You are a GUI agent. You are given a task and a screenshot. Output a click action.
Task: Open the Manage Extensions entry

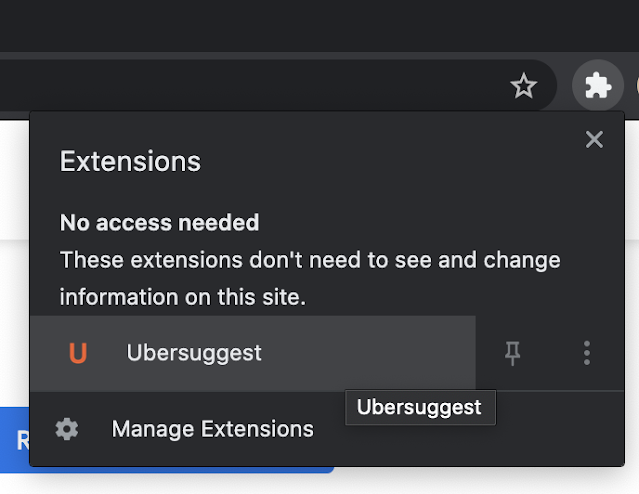click(212, 429)
